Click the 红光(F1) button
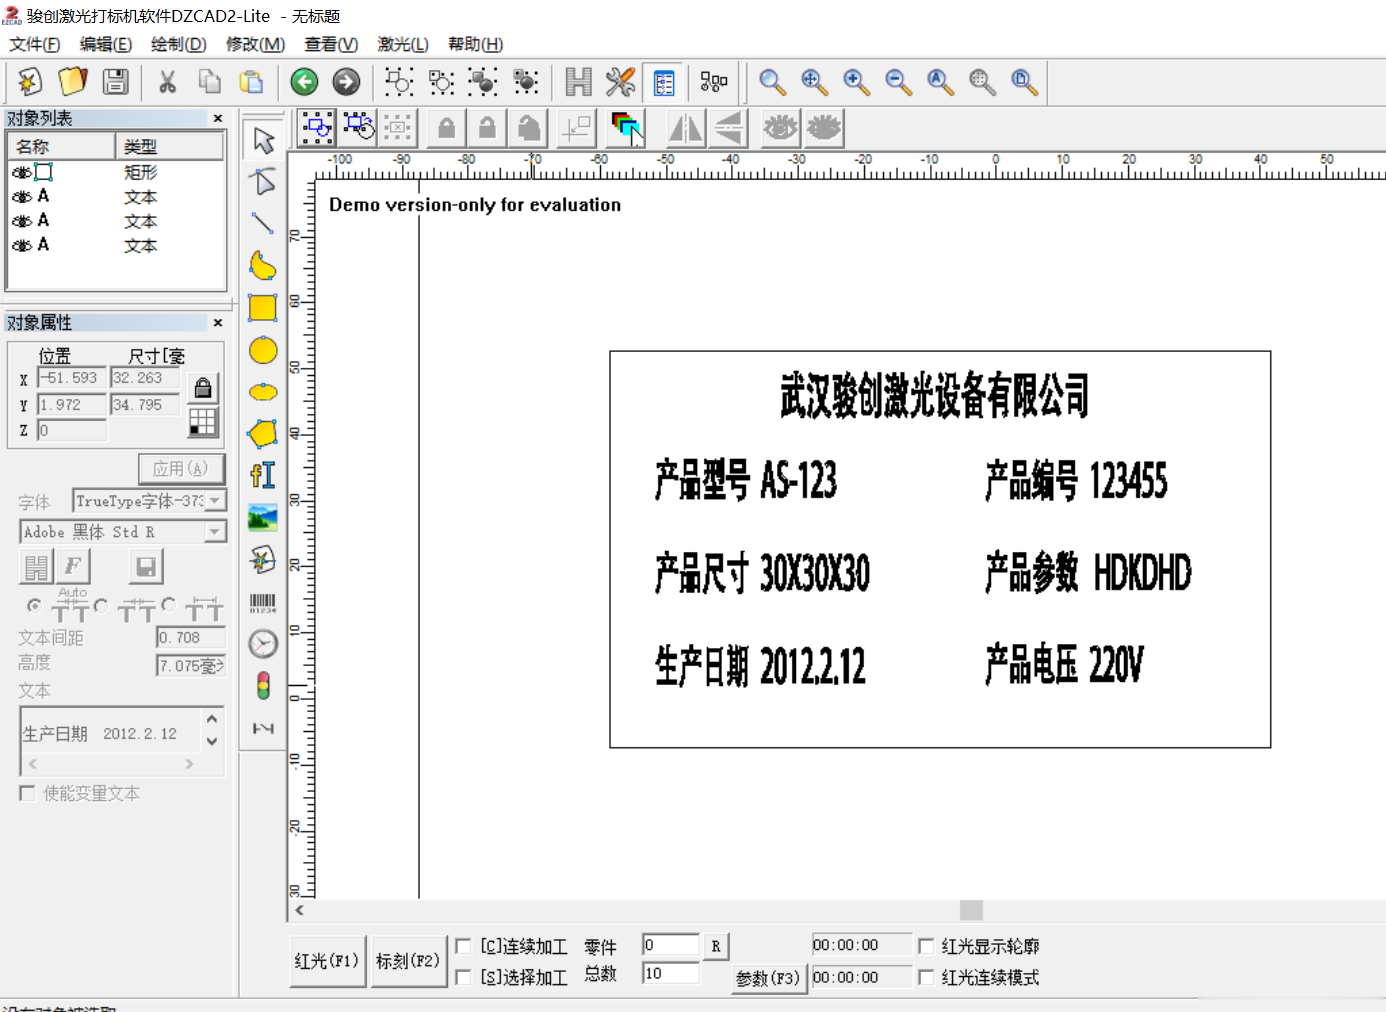This screenshot has height=1012, width=1386. pyautogui.click(x=327, y=961)
